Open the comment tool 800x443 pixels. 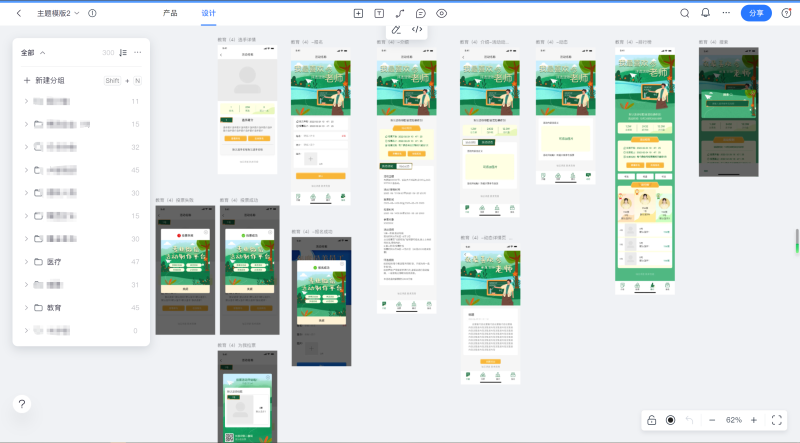pos(420,13)
